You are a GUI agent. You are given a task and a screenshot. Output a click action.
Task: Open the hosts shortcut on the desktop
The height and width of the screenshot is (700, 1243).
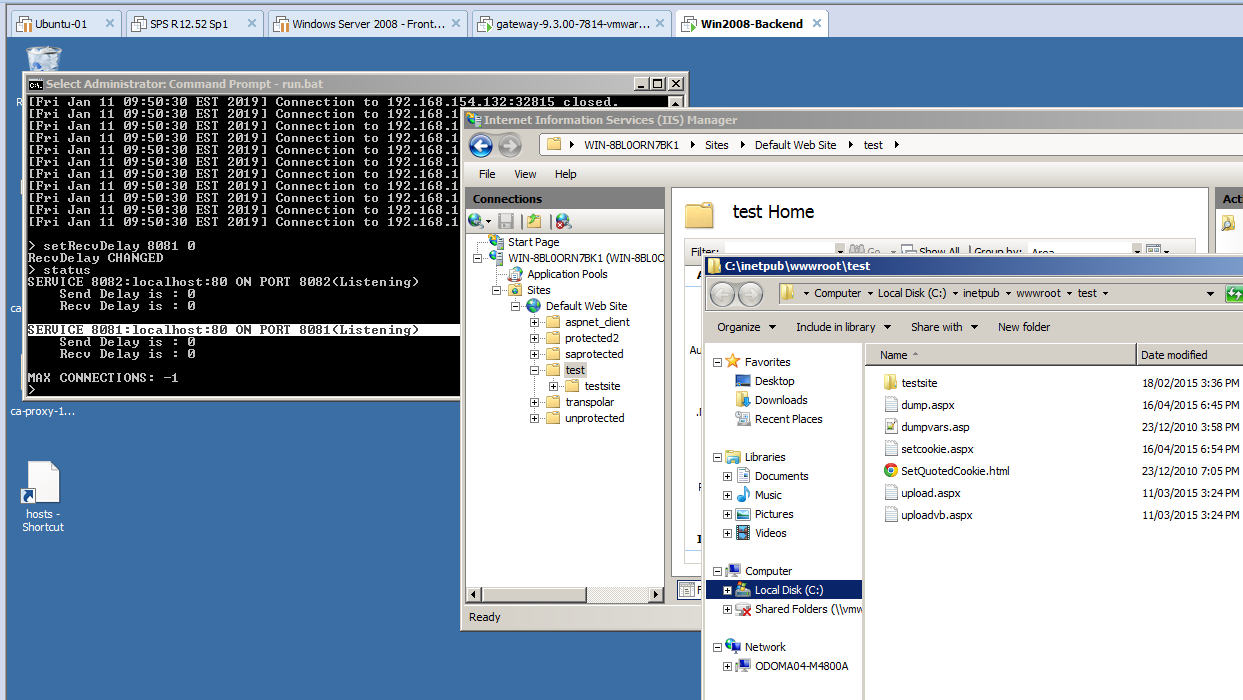[43, 496]
